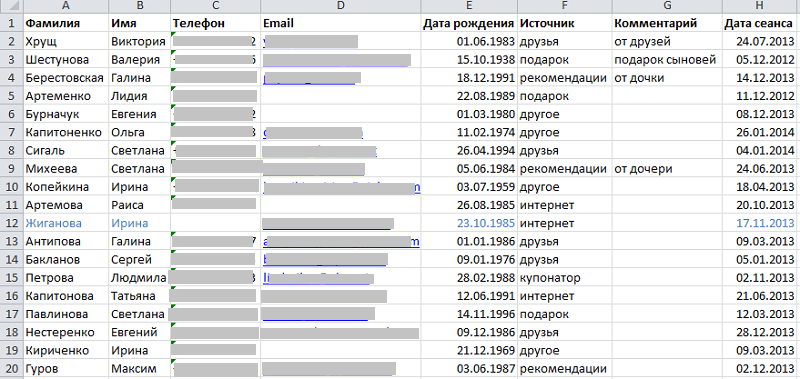Image resolution: width=800 pixels, height=379 pixels.
Task: Select the купонатор source cell
Action: point(565,277)
